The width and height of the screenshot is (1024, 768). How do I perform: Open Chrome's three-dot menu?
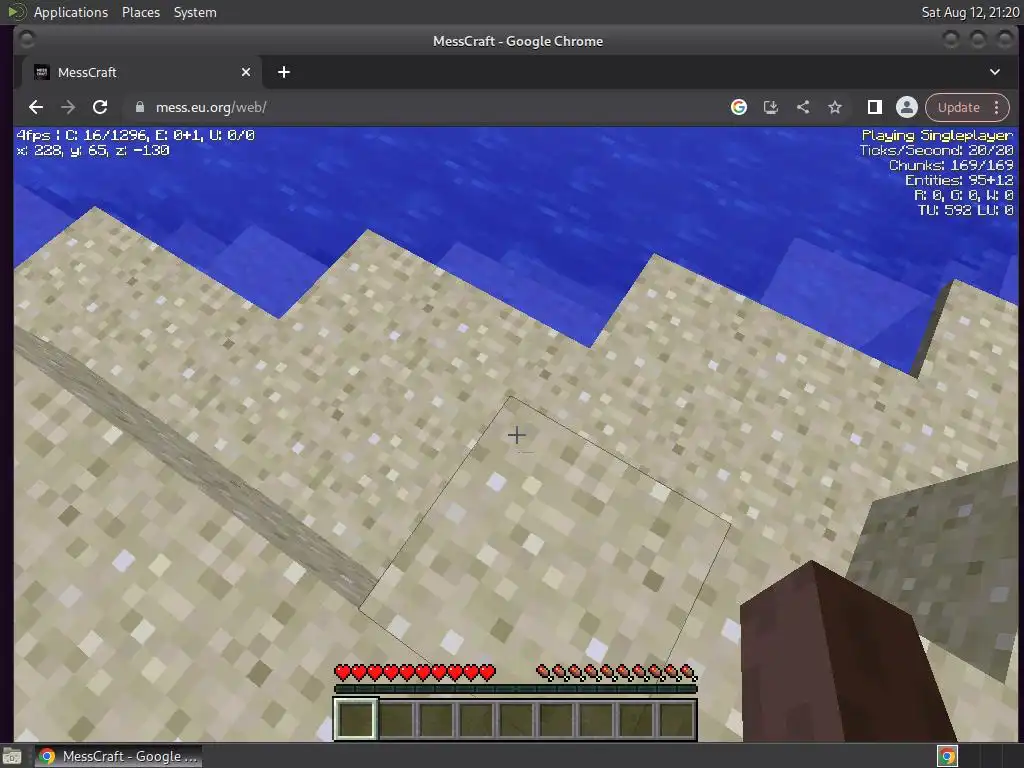[x=997, y=107]
